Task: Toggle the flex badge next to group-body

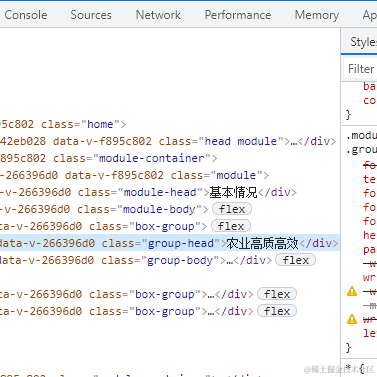Action: point(296,260)
